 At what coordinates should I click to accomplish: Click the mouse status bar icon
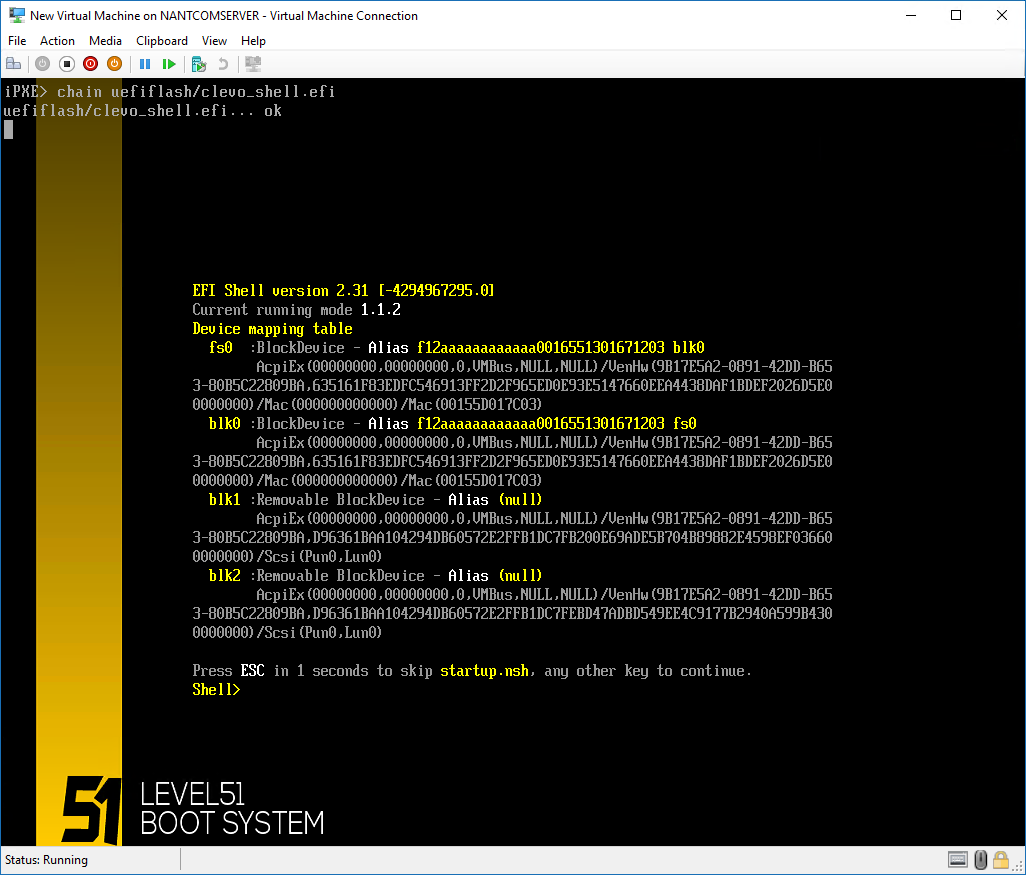pos(981,860)
